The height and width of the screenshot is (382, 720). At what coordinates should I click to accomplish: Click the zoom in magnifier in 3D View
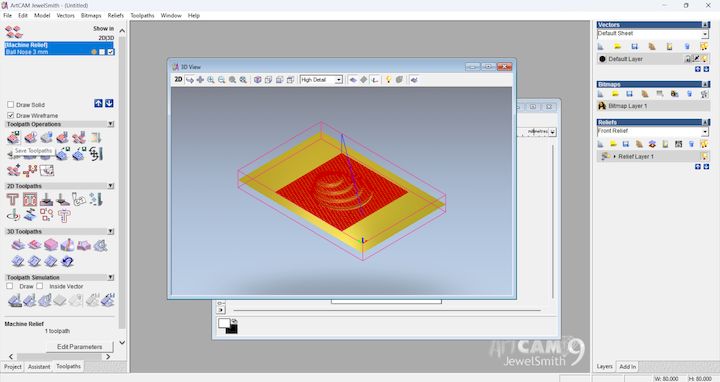click(x=211, y=79)
